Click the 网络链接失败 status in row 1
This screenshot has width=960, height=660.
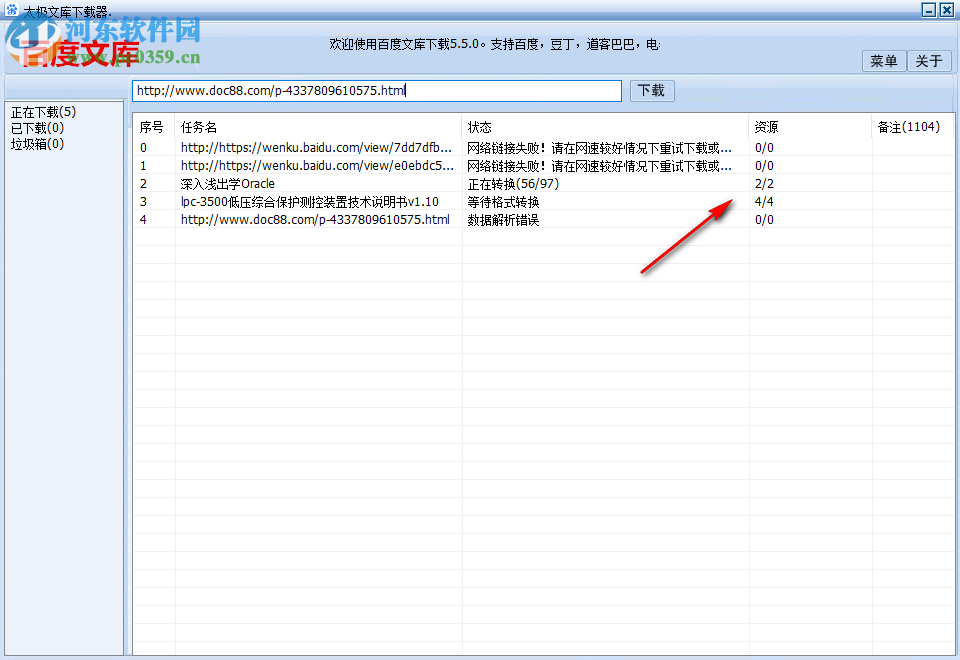[x=599, y=165]
